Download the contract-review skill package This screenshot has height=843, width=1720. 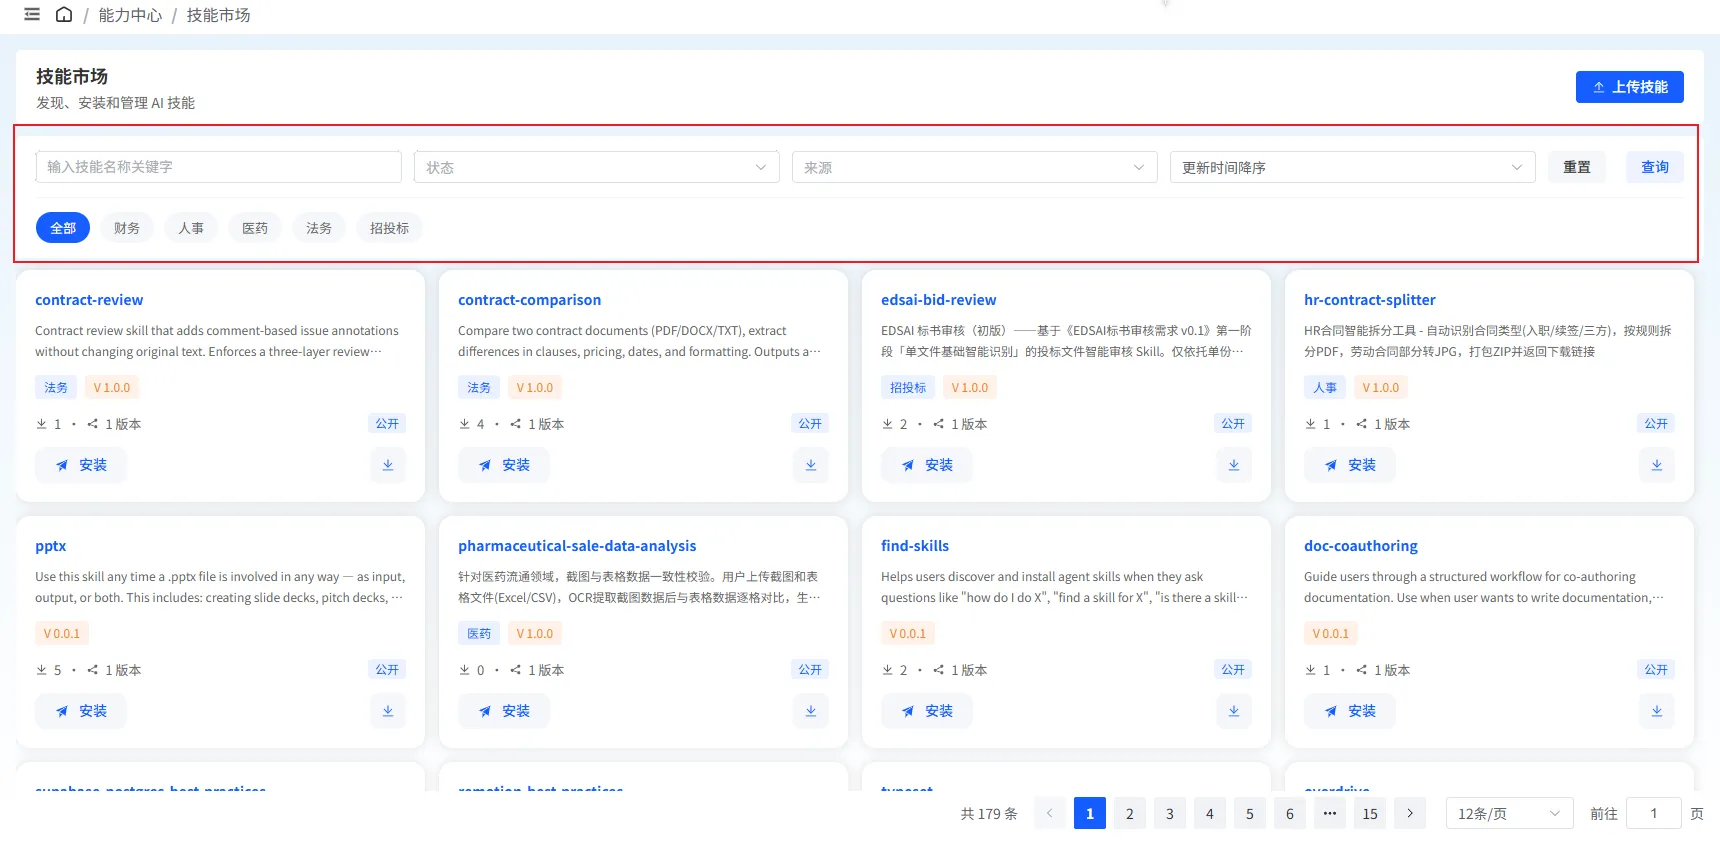point(388,465)
